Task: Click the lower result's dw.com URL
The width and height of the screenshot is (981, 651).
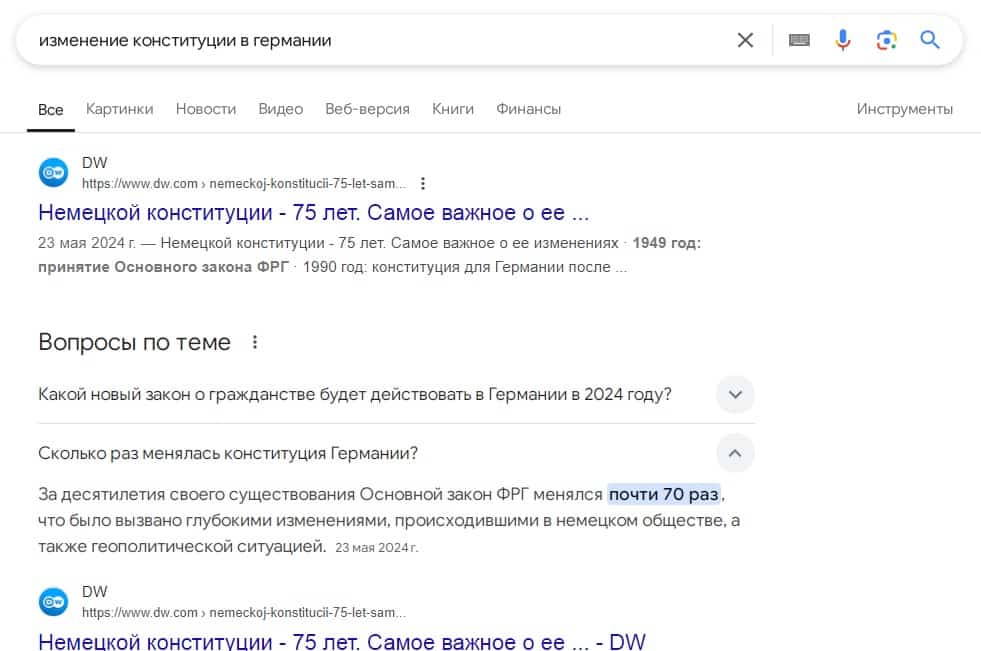Action: coord(244,612)
